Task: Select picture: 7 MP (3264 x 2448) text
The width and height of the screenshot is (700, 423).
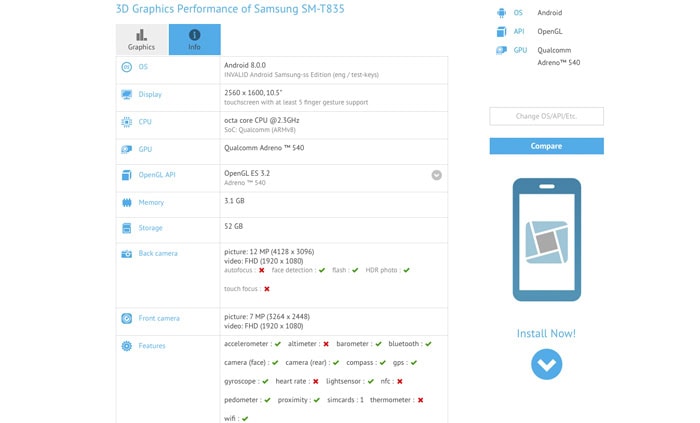Action: (267, 317)
